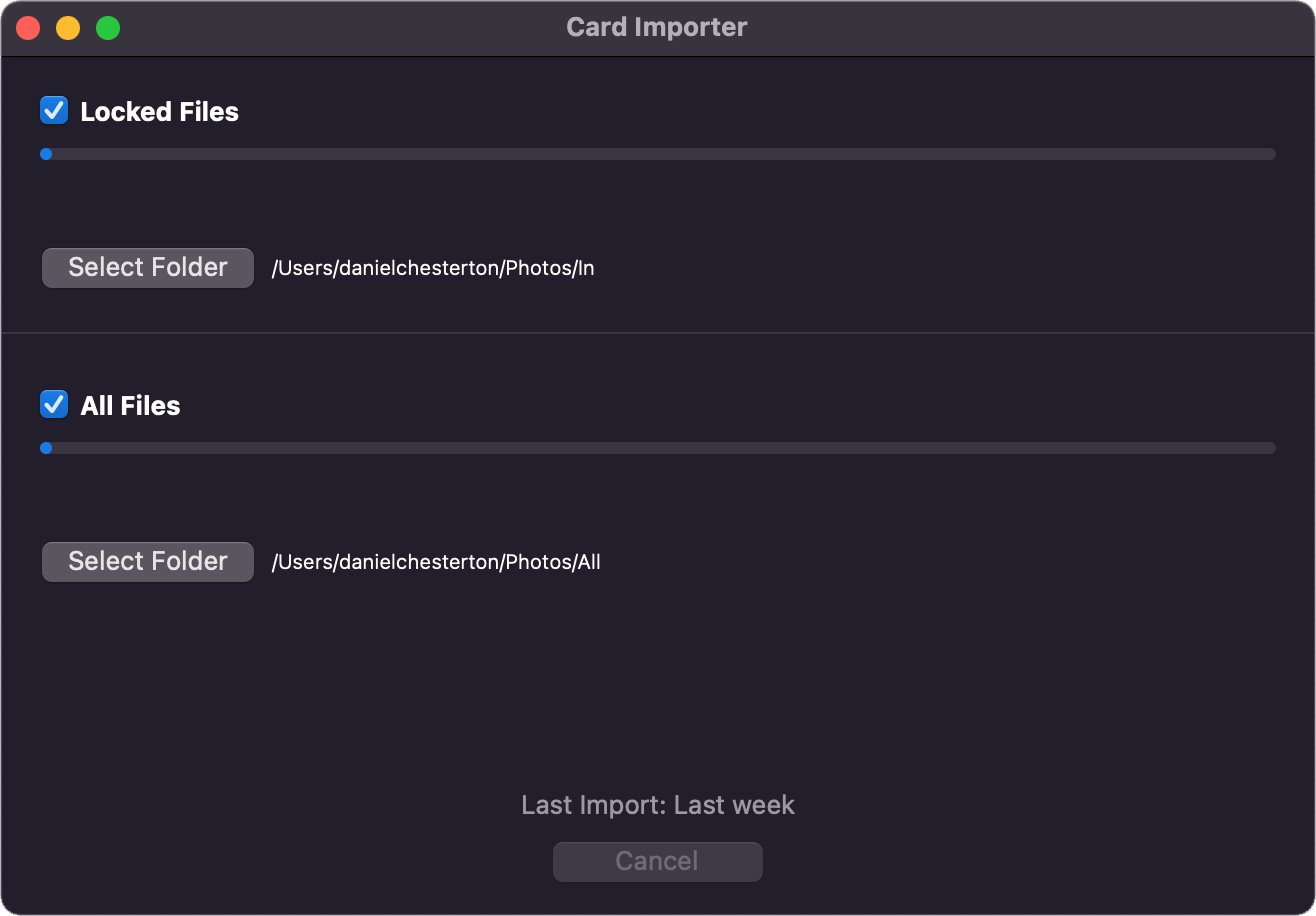Click the yellow minimize traffic light
1316x916 pixels.
[68, 27]
